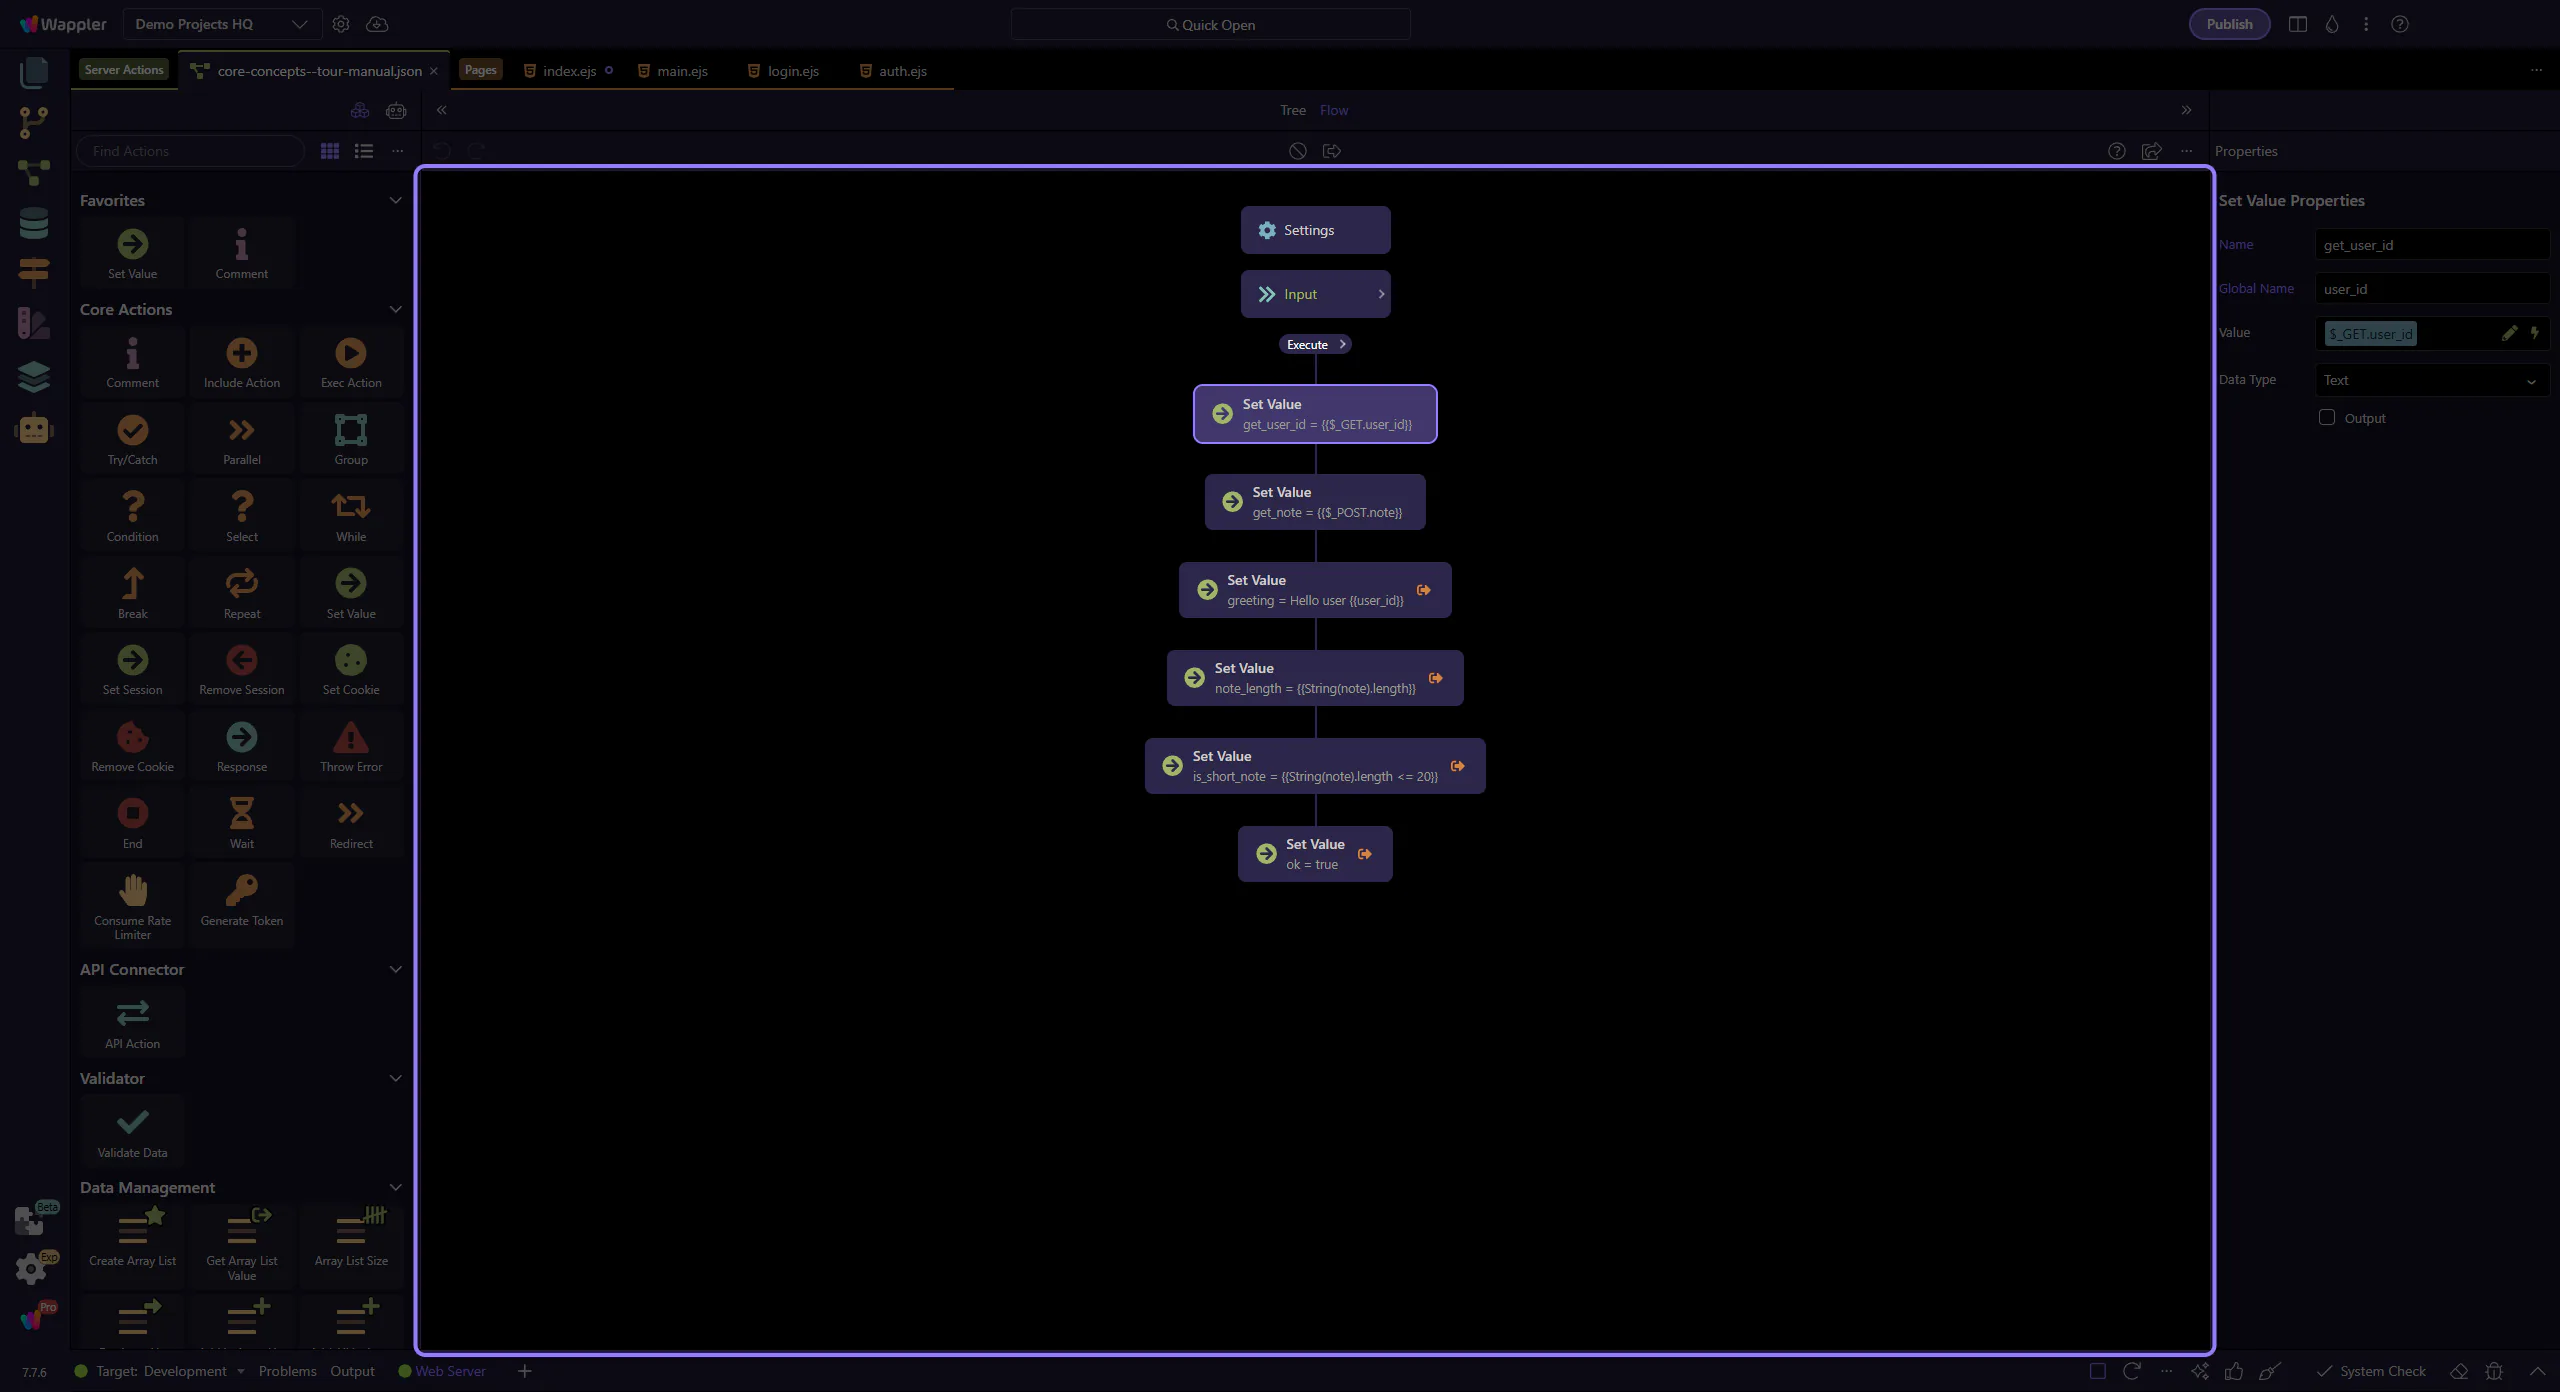The height and width of the screenshot is (1392, 2560).
Task: Switch actions panel to grid view
Action: click(x=329, y=151)
